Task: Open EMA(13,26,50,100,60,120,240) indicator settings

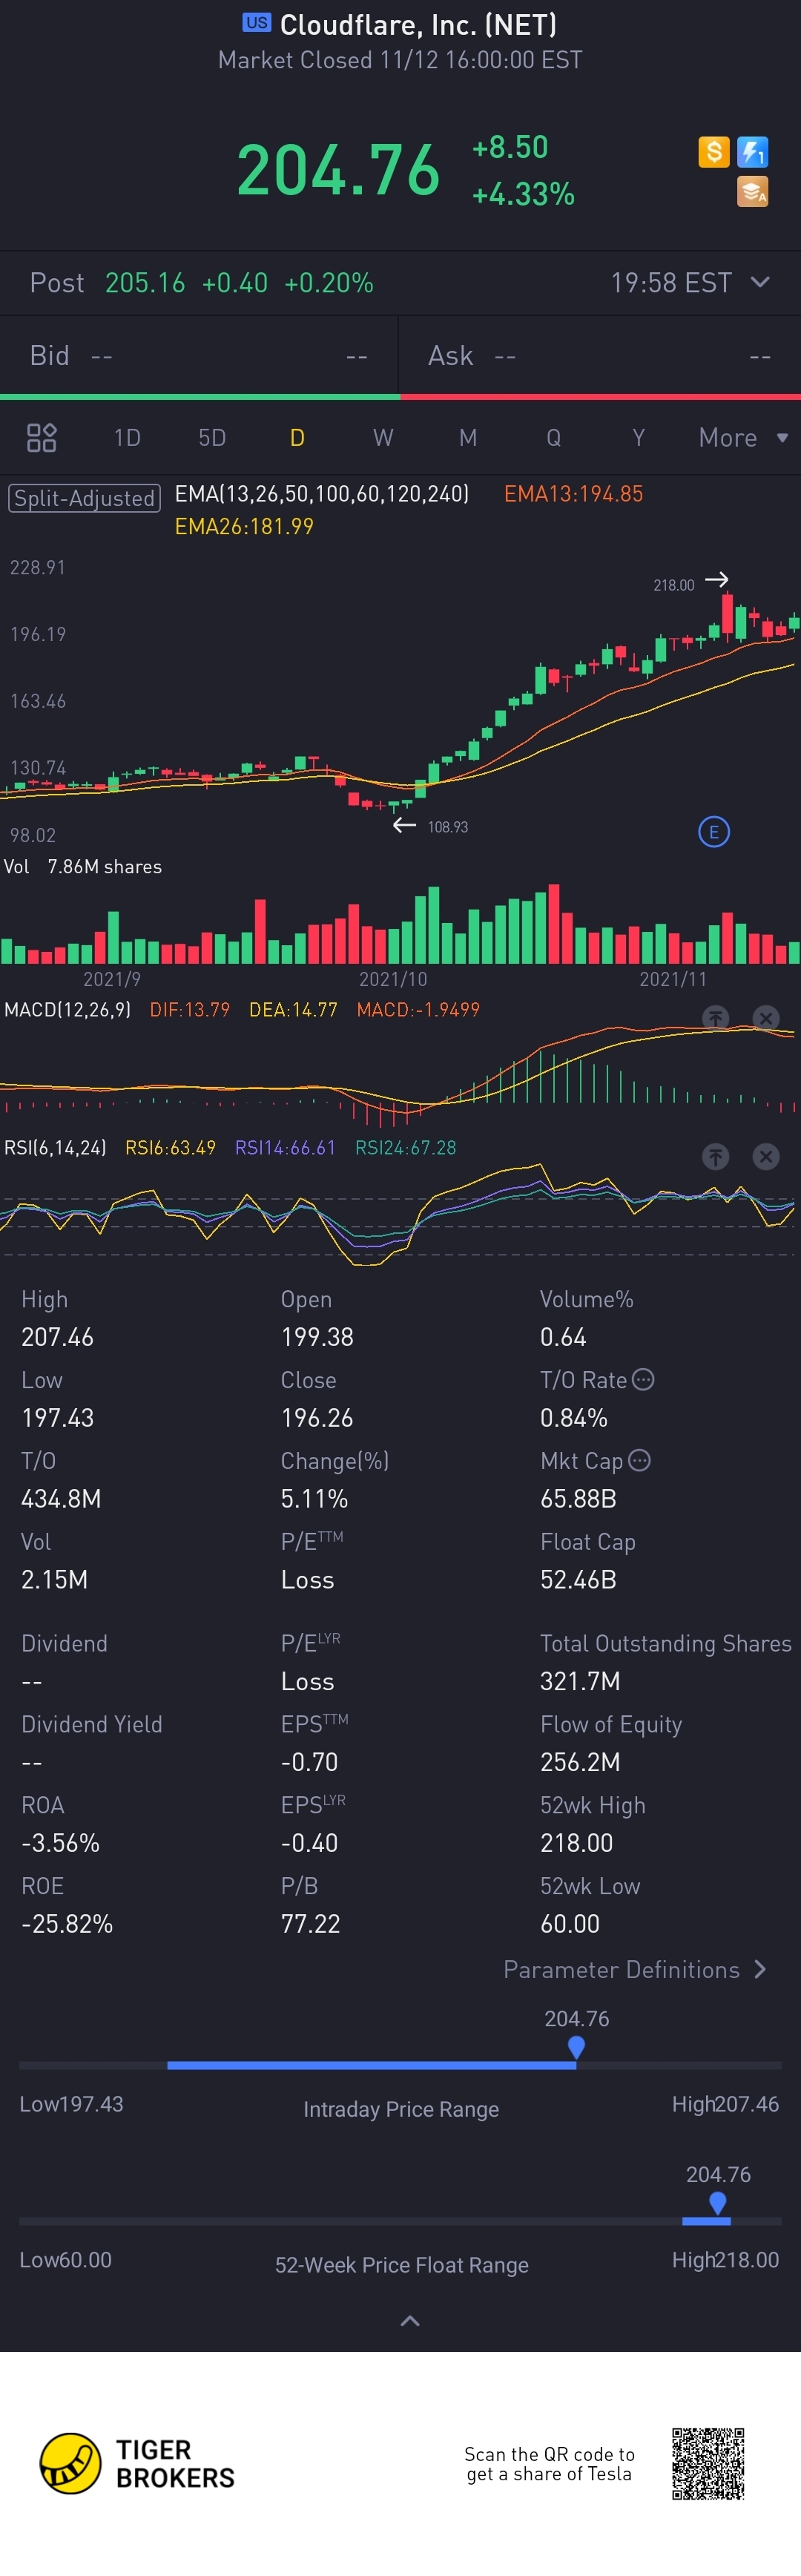Action: coord(322,494)
